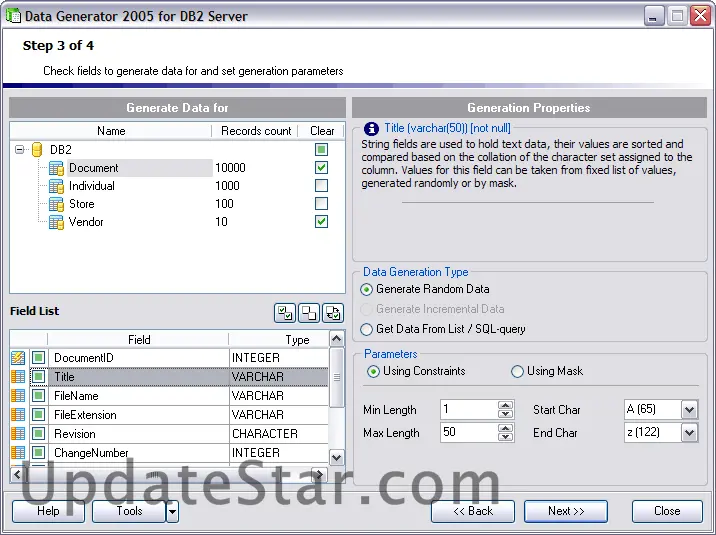The width and height of the screenshot is (716, 535).
Task: Toggle the checkbox of FileExtension field
Action: click(x=38, y=415)
